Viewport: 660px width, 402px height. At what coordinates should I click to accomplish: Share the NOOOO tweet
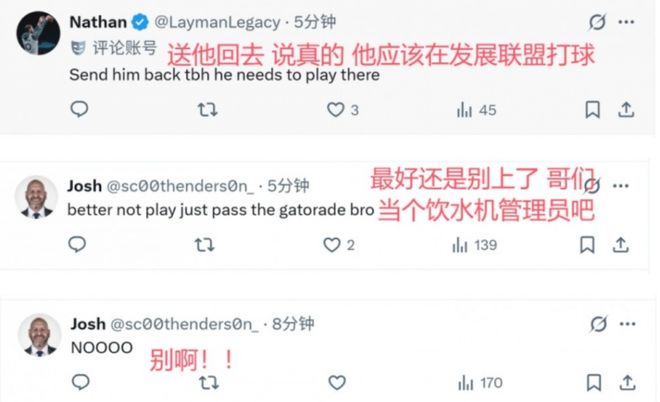627,383
